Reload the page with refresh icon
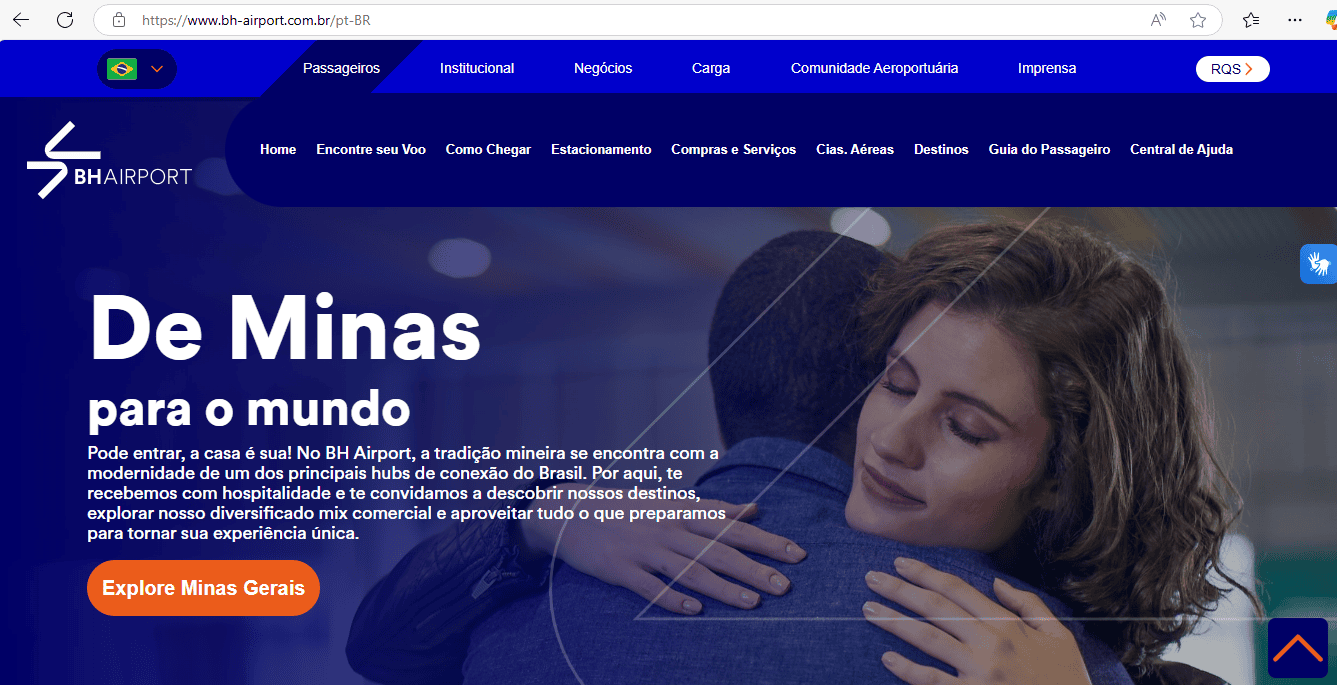Image resolution: width=1337 pixels, height=685 pixels. 65,19
